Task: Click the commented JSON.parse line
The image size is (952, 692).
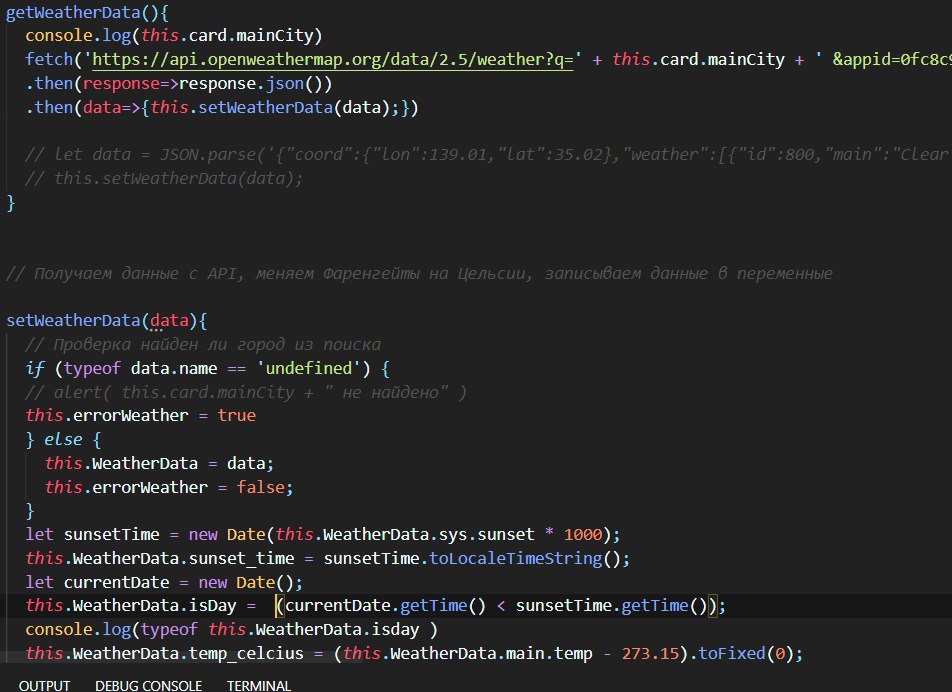Action: pyautogui.click(x=486, y=155)
